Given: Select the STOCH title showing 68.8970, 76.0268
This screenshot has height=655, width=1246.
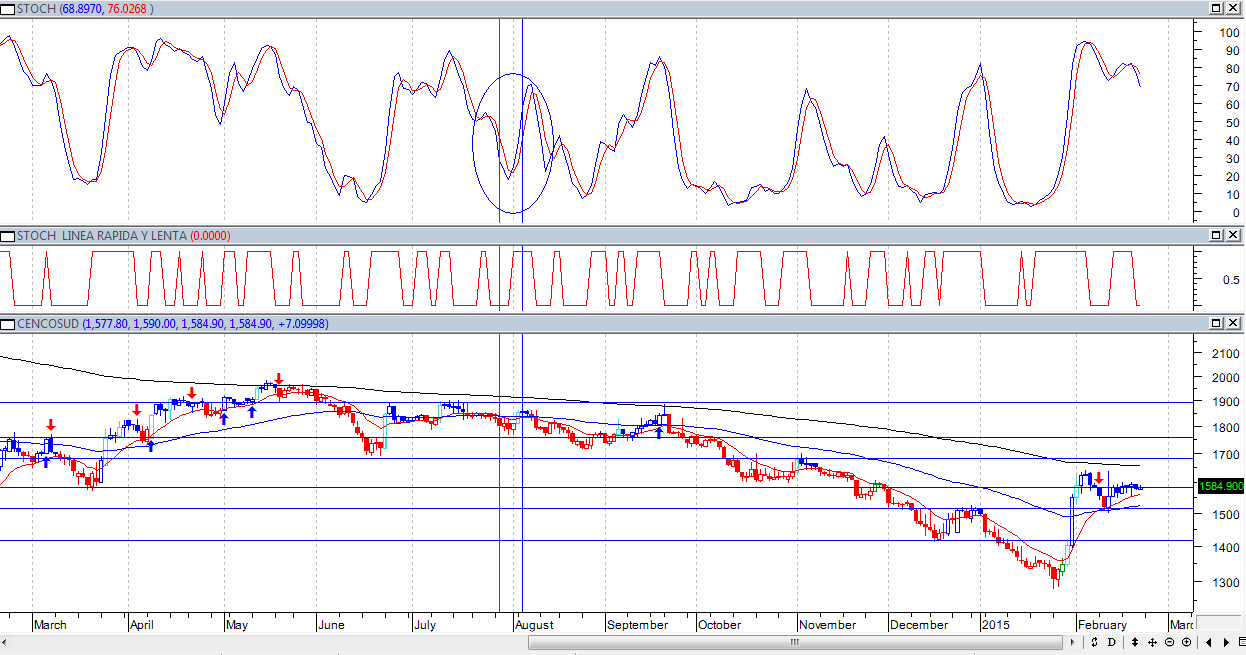Looking at the screenshot, I should coord(83,8).
